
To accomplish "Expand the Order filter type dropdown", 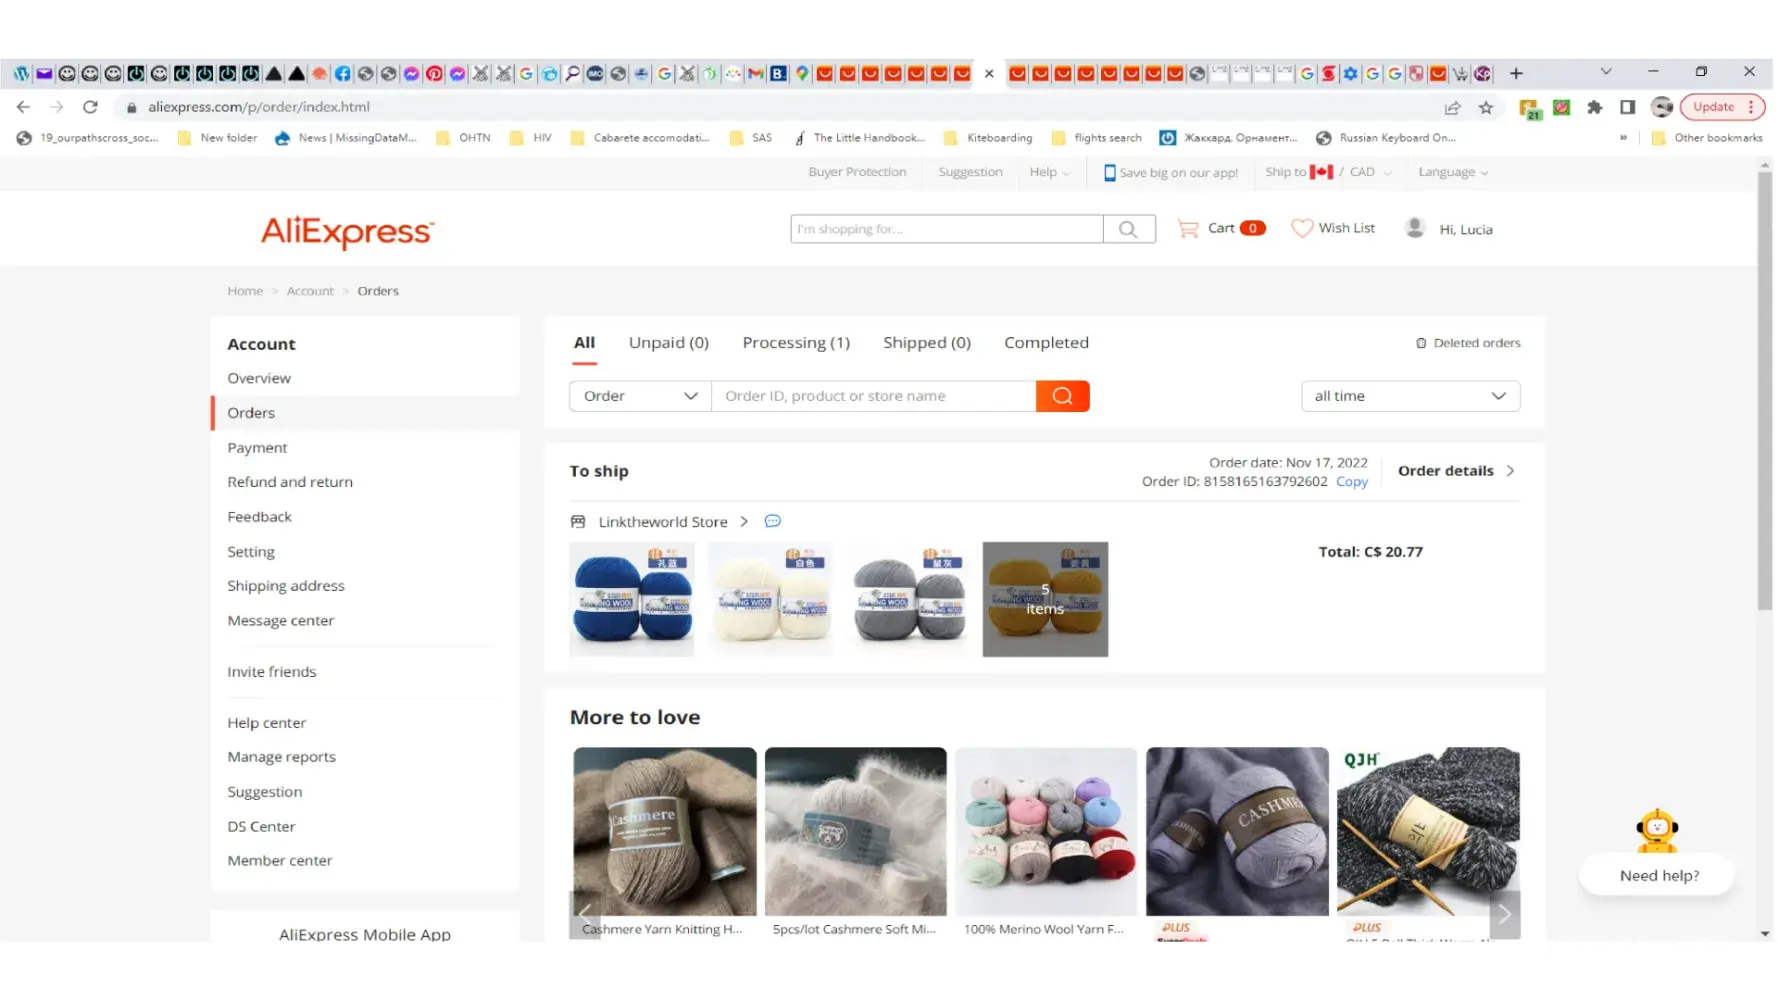I will [x=640, y=396].
